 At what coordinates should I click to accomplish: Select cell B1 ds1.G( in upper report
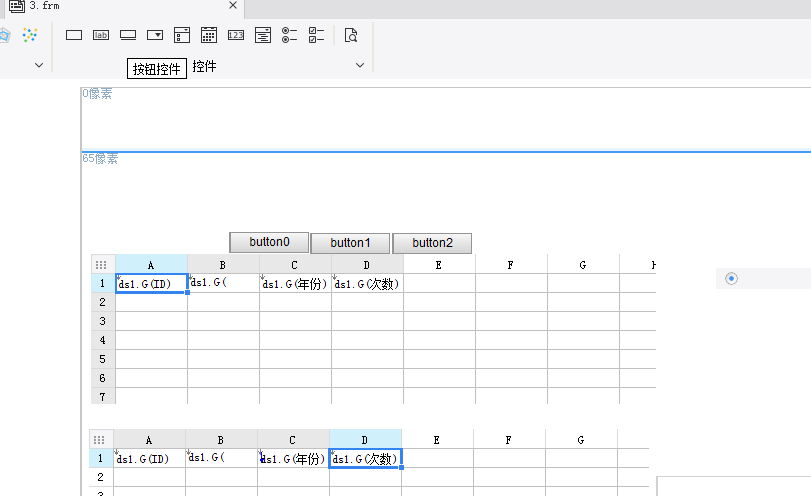pyautogui.click(x=223, y=283)
